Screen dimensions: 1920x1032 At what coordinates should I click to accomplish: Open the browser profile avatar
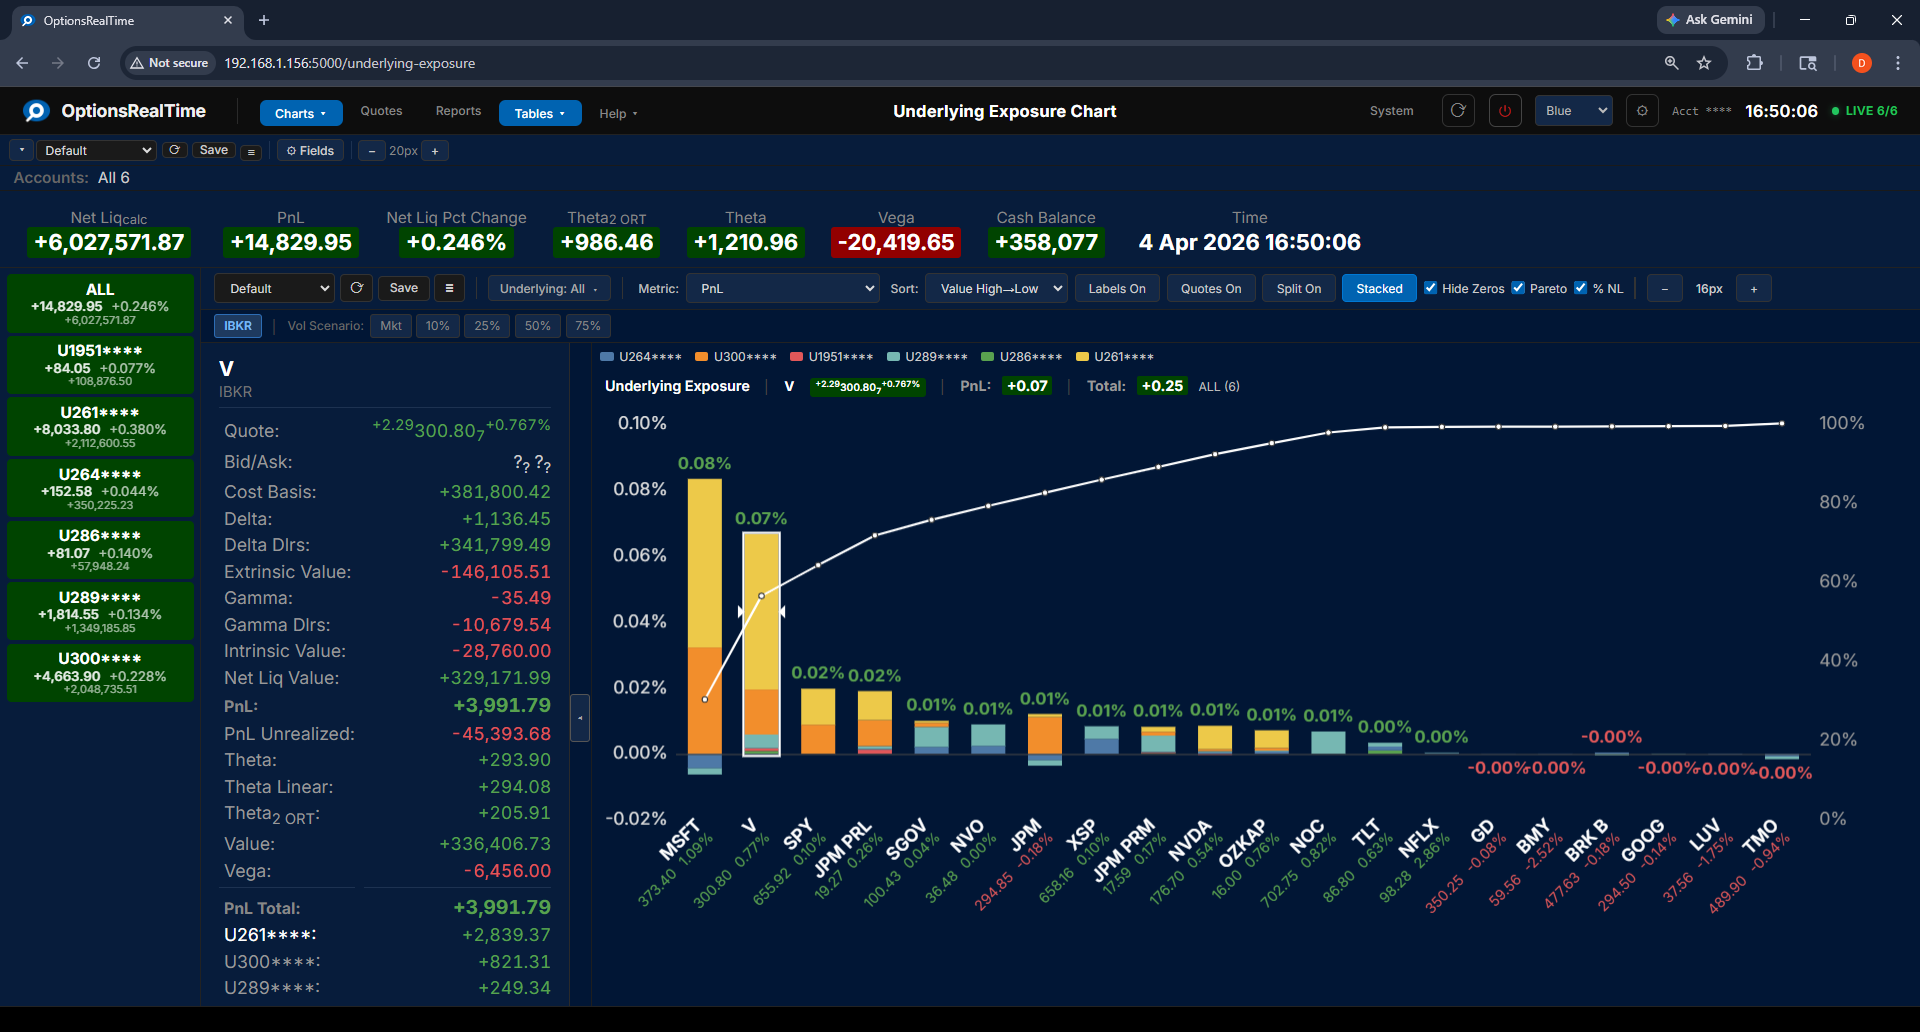click(1861, 63)
